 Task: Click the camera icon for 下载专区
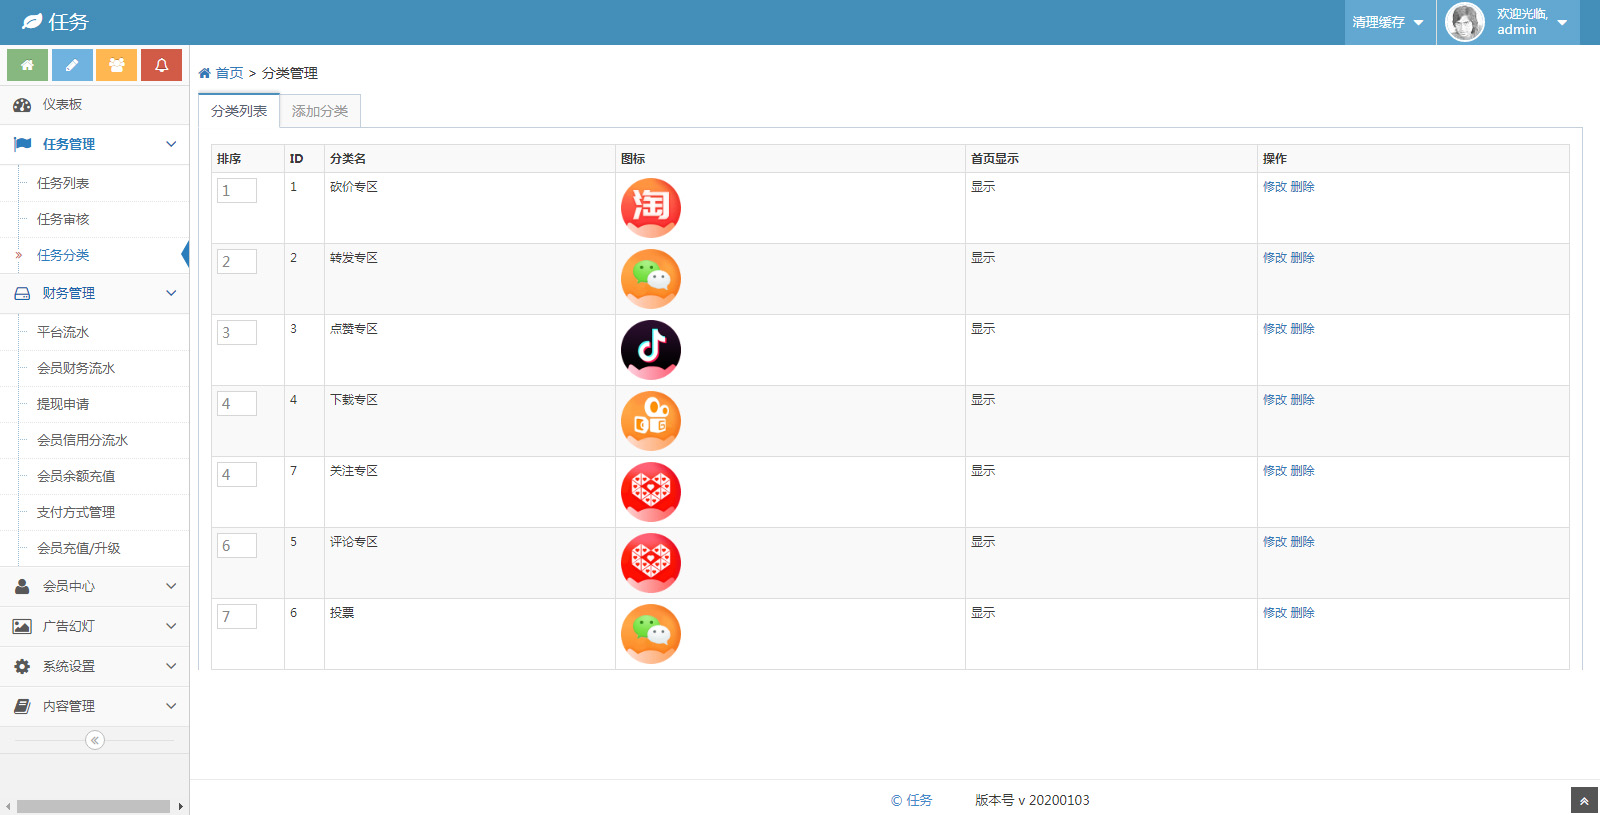[651, 421]
